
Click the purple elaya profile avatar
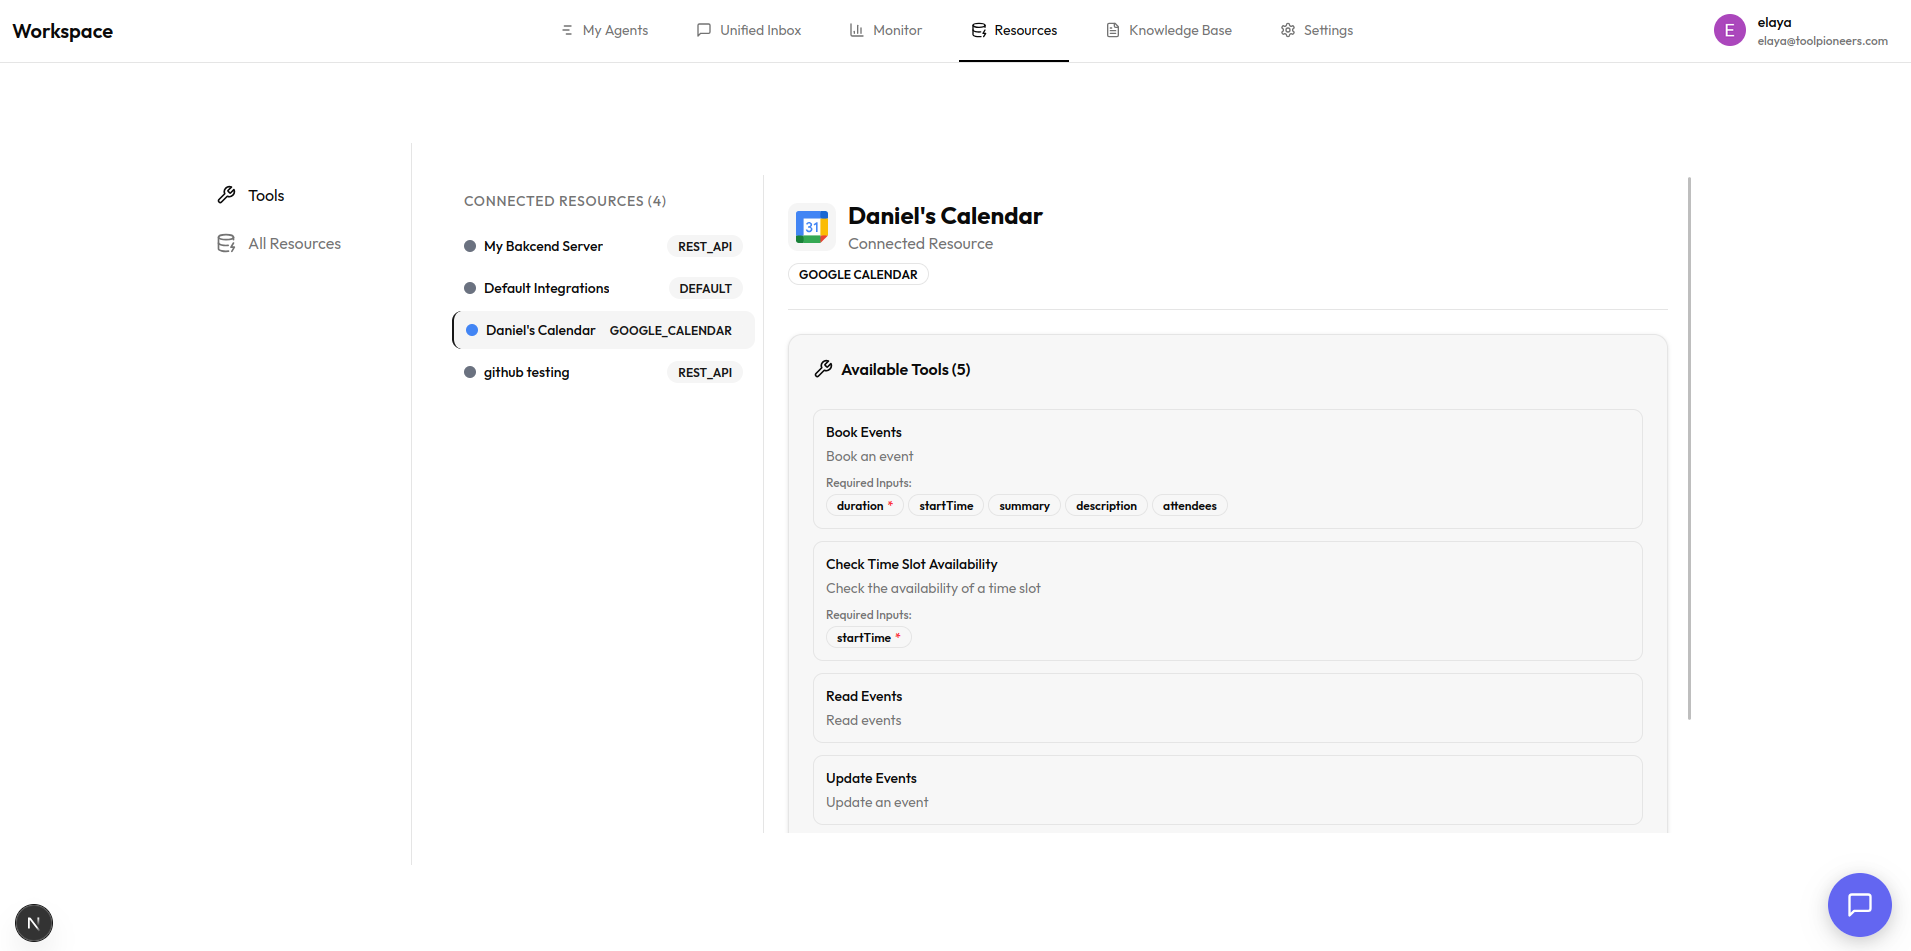[x=1729, y=30]
